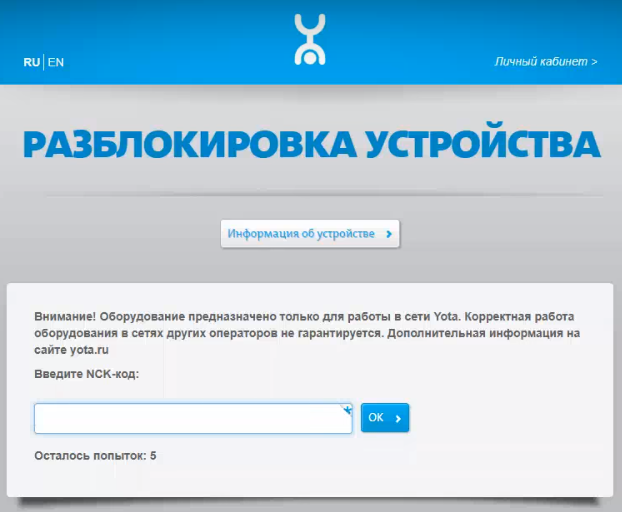Screen dimensions: 622x512
Task: Click the Yota logo icon
Action: (x=310, y=40)
